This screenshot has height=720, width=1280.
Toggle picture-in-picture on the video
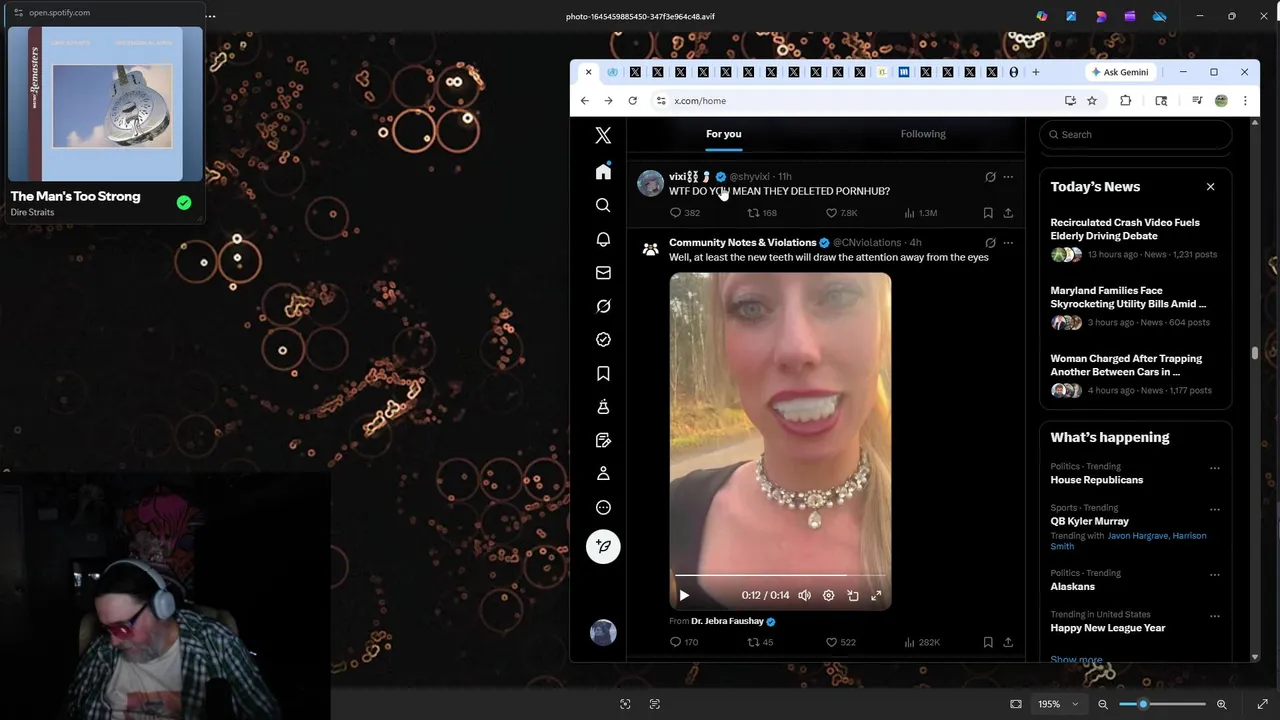click(x=853, y=595)
